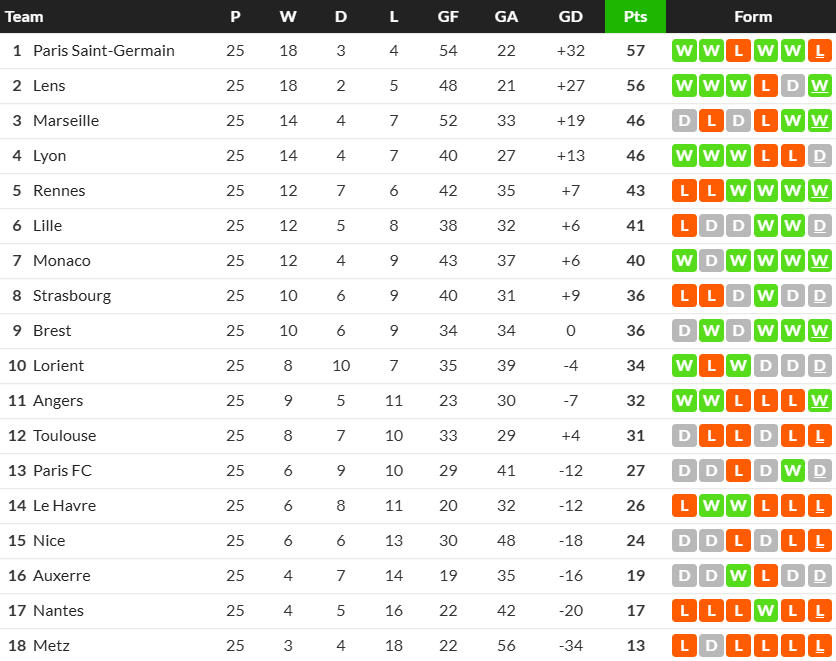836x661 pixels.
Task: Click the GA column header
Action: [x=506, y=16]
